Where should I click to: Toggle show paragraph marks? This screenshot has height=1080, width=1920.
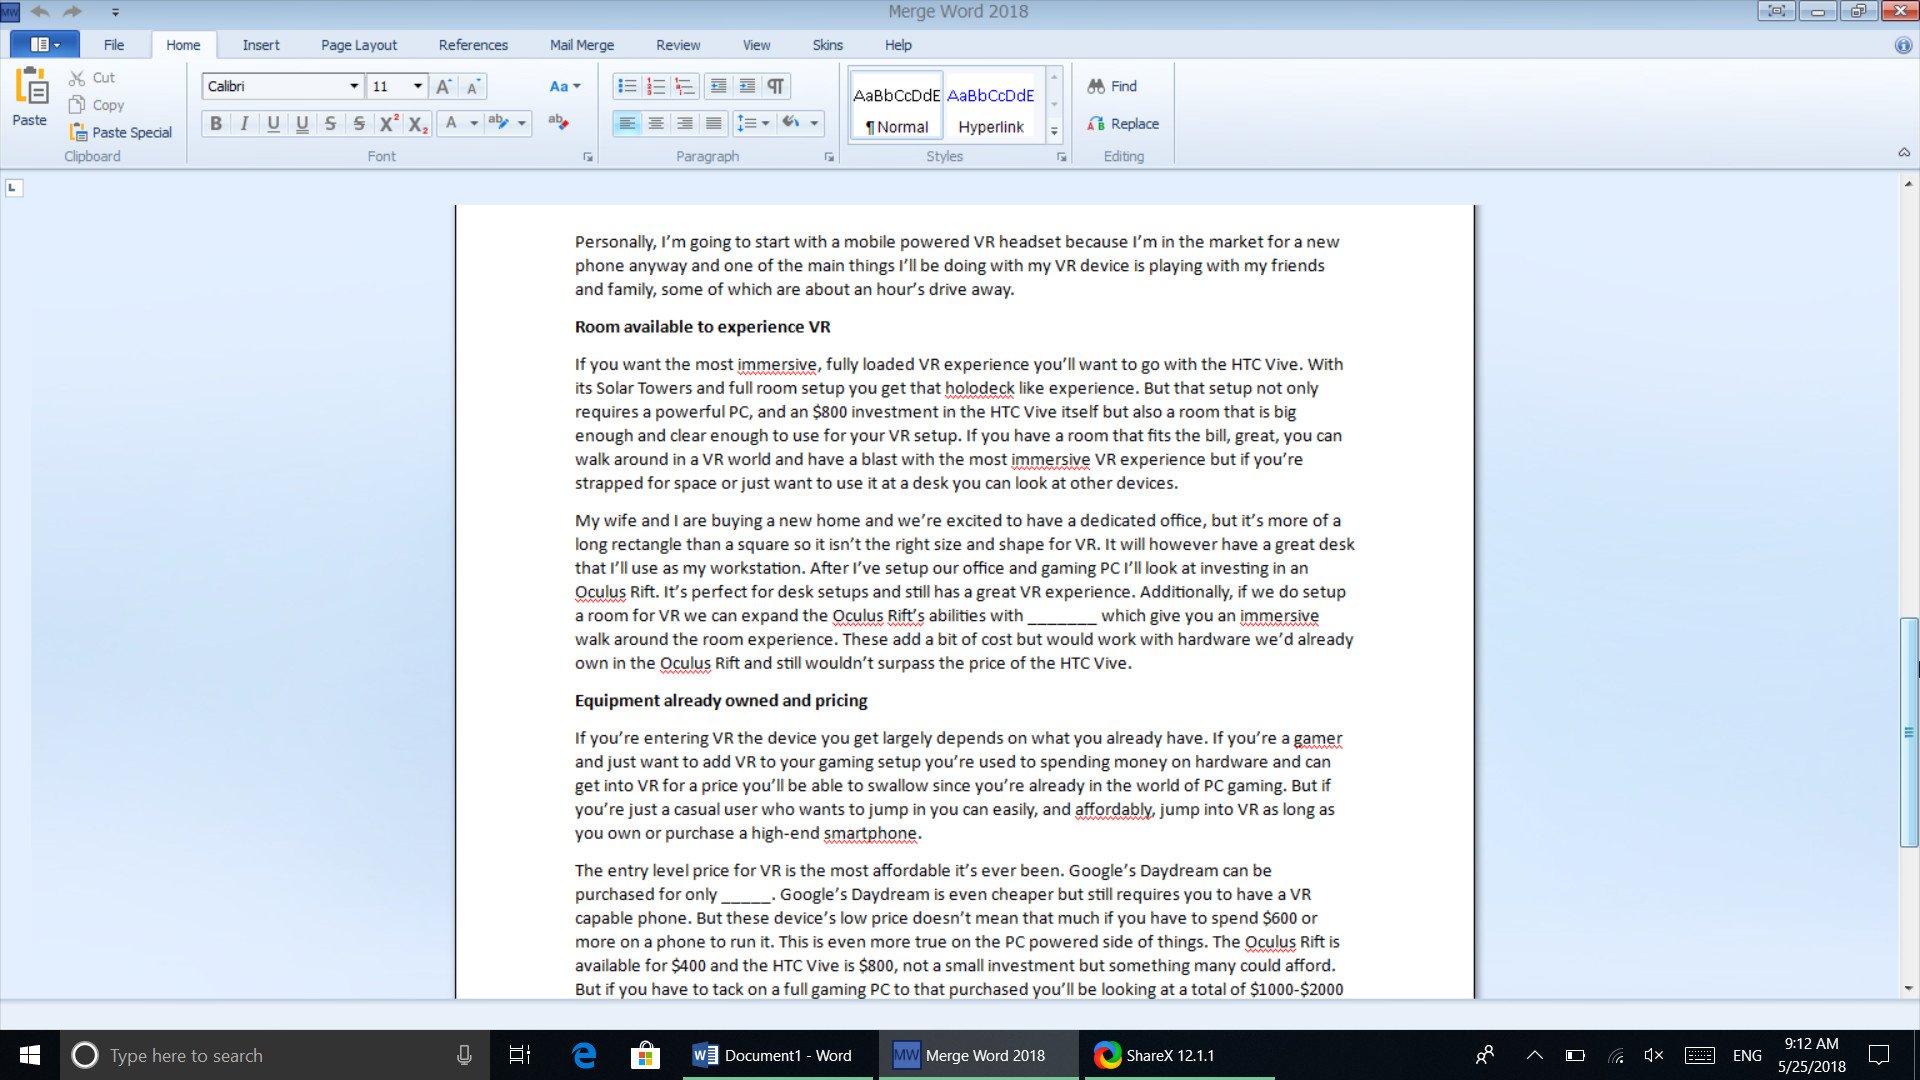pos(776,87)
